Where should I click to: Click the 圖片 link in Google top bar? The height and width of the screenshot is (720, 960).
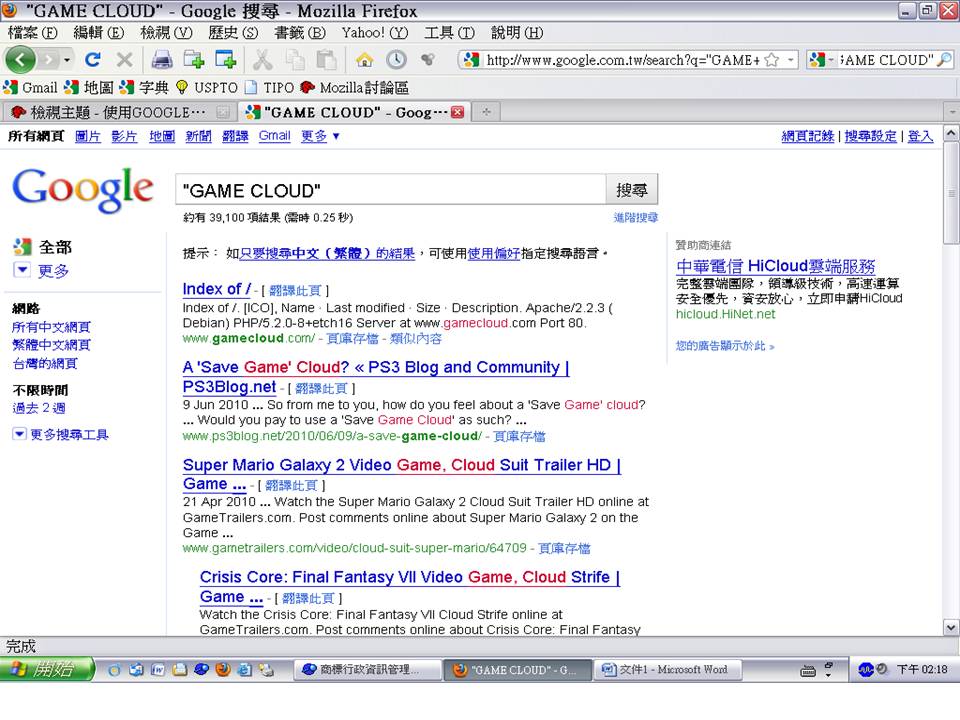click(x=88, y=136)
